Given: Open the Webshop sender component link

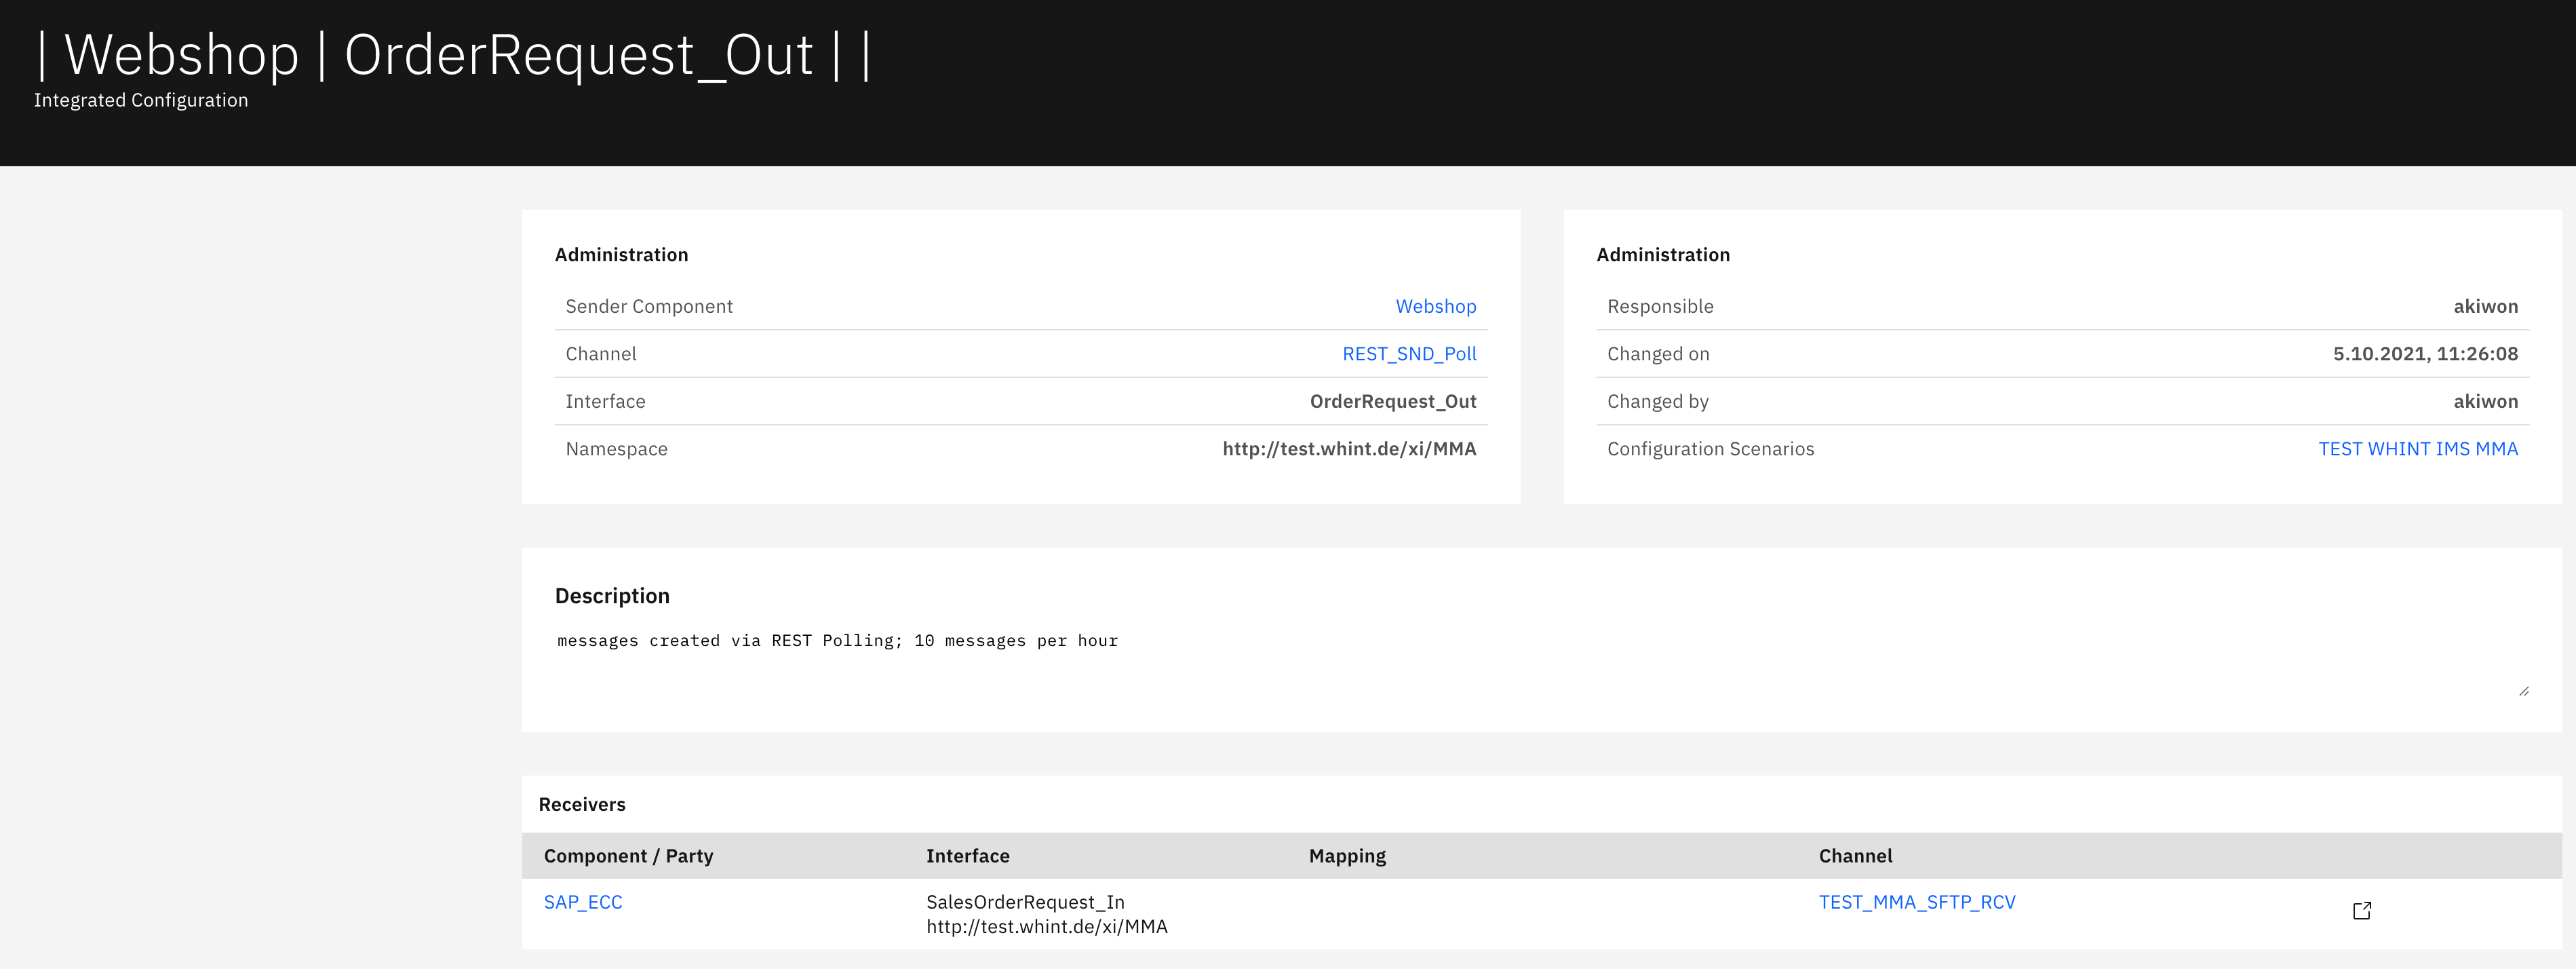Looking at the screenshot, I should (x=1435, y=307).
